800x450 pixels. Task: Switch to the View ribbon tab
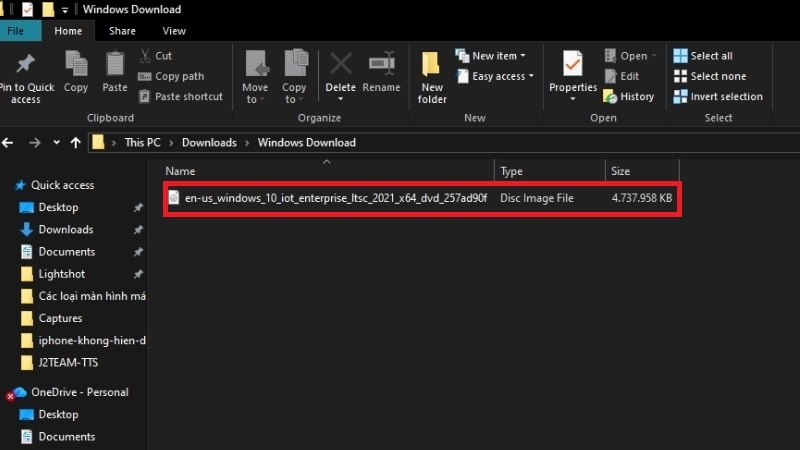coord(174,31)
